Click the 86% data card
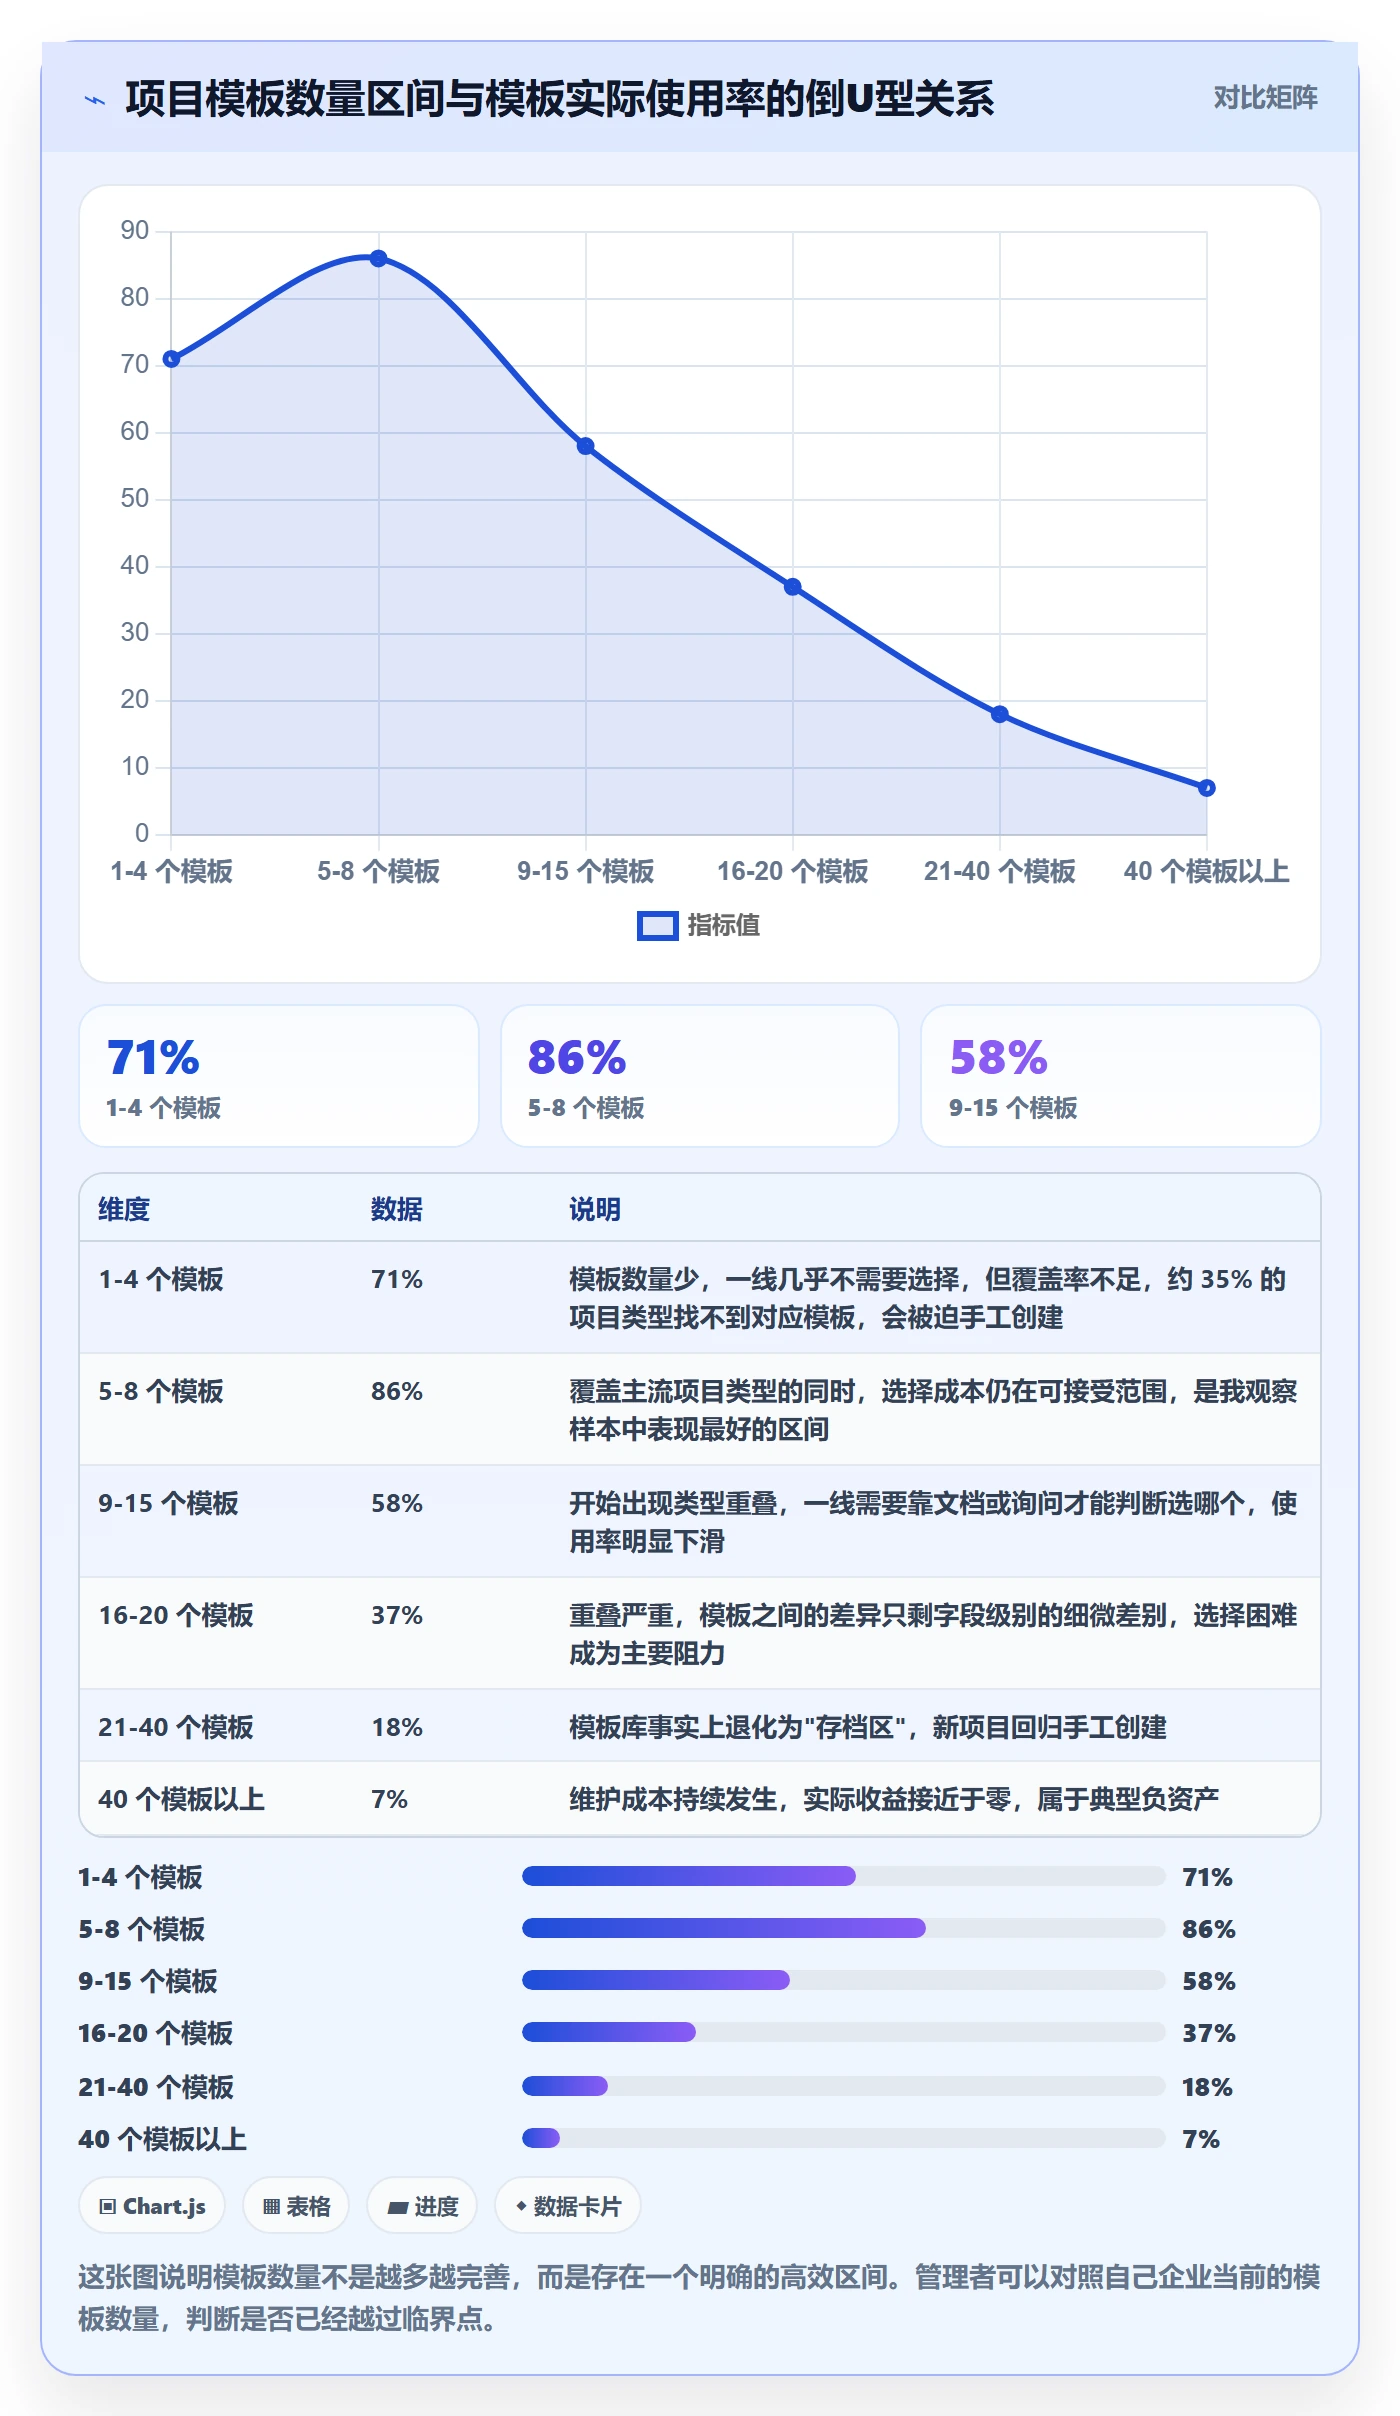The height and width of the screenshot is (2416, 1400). click(700, 1076)
